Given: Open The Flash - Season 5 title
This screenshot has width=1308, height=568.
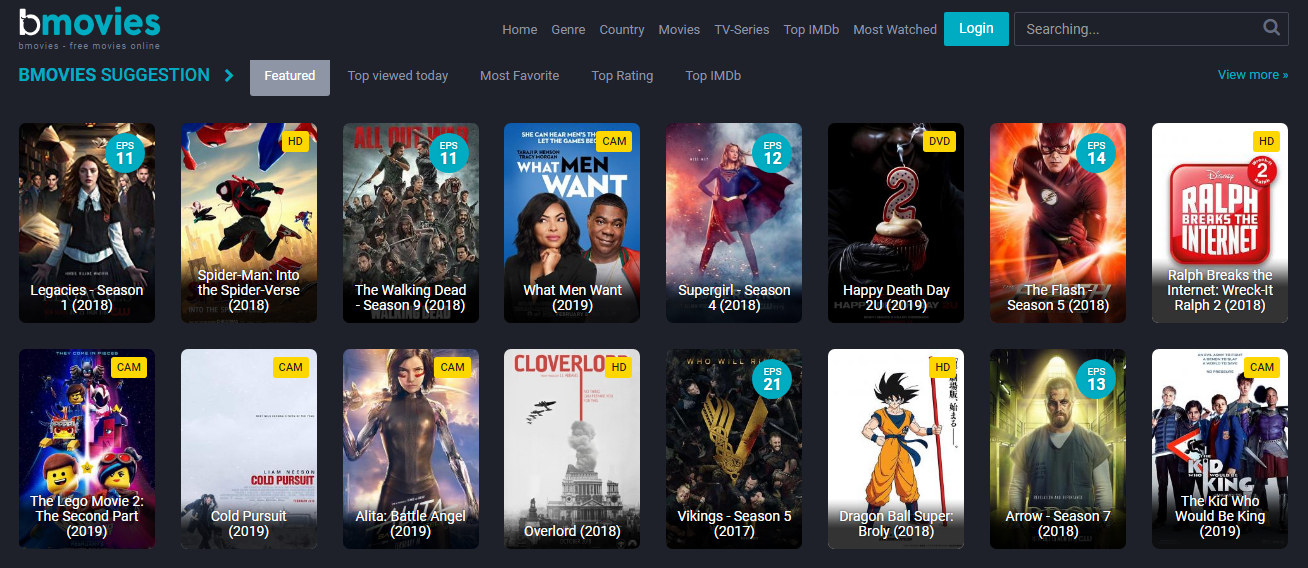Looking at the screenshot, I should coord(1059,298).
